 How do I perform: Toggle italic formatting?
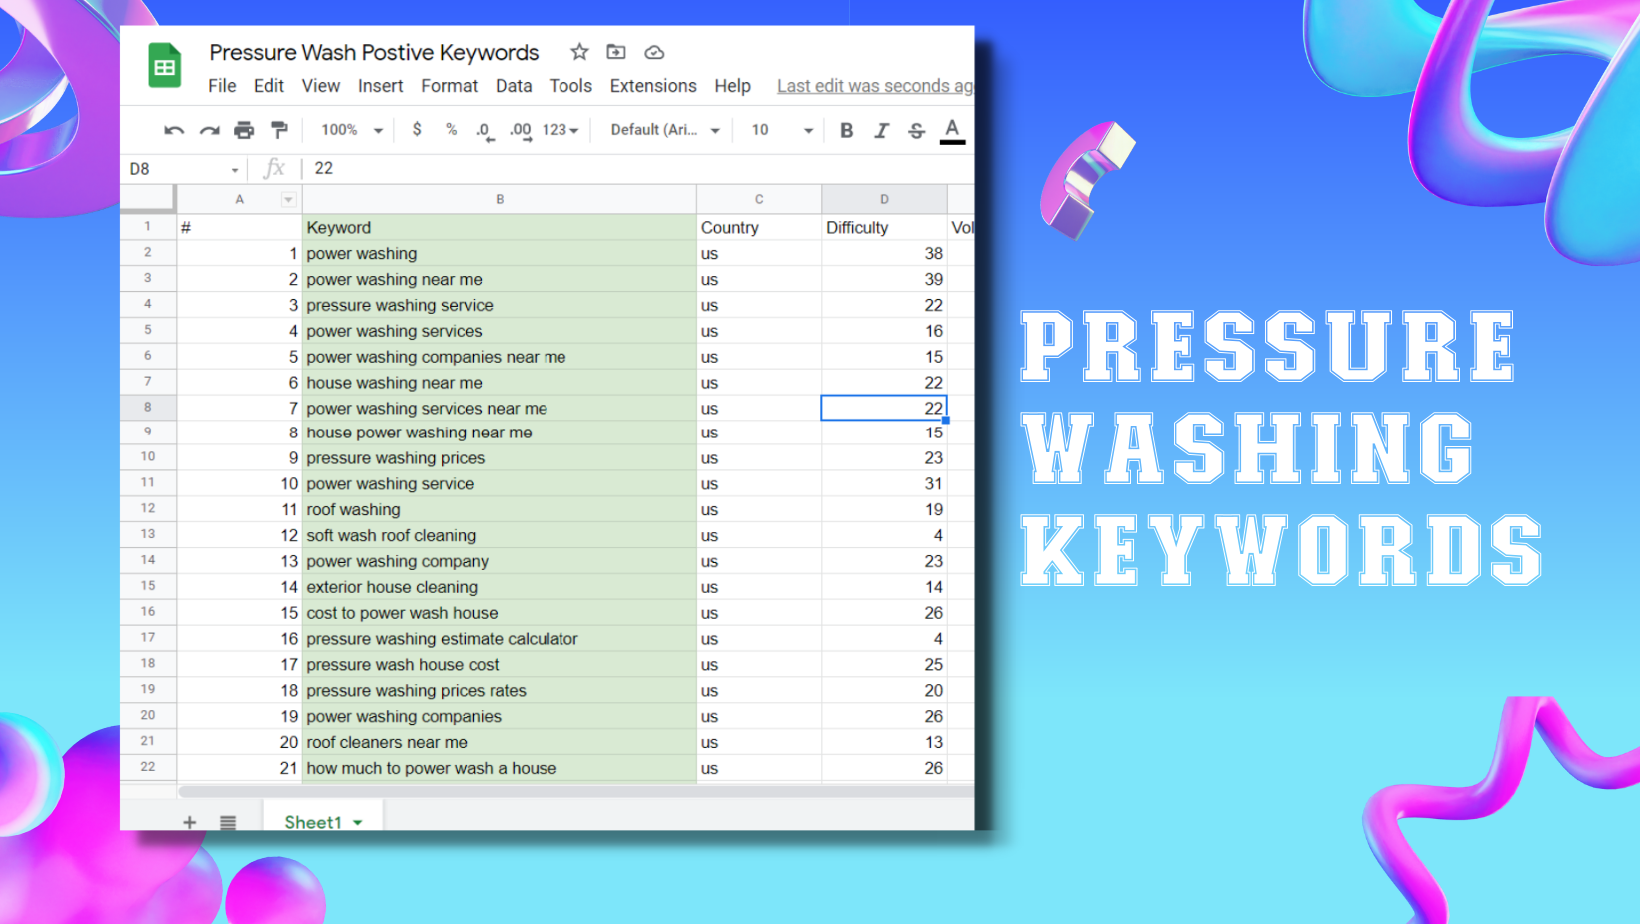point(881,130)
